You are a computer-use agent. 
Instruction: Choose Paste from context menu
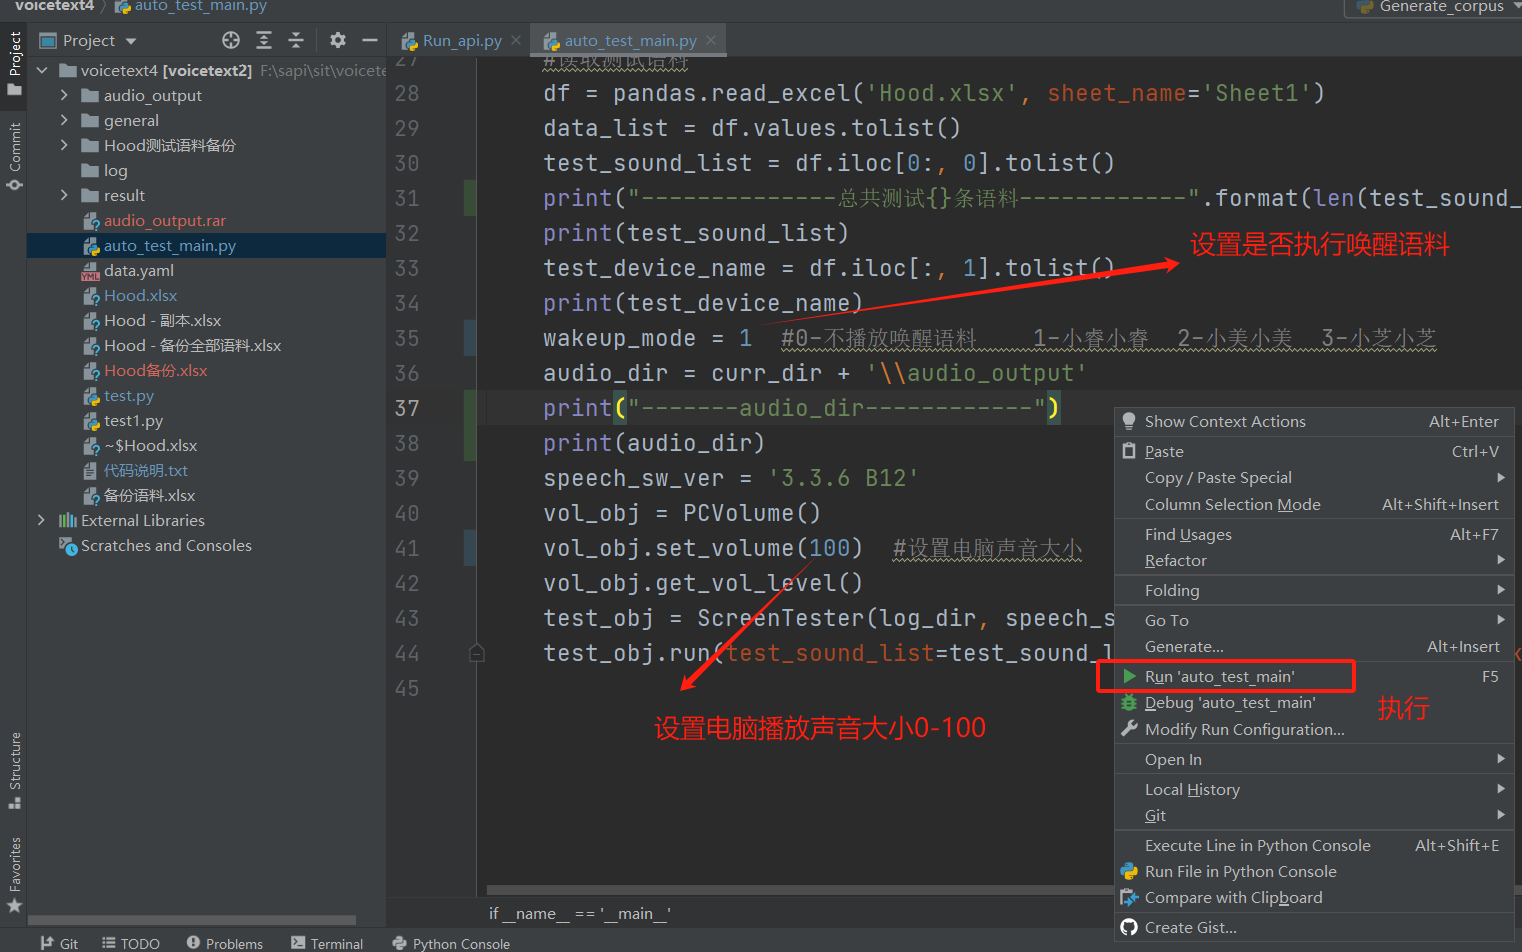(1314, 451)
